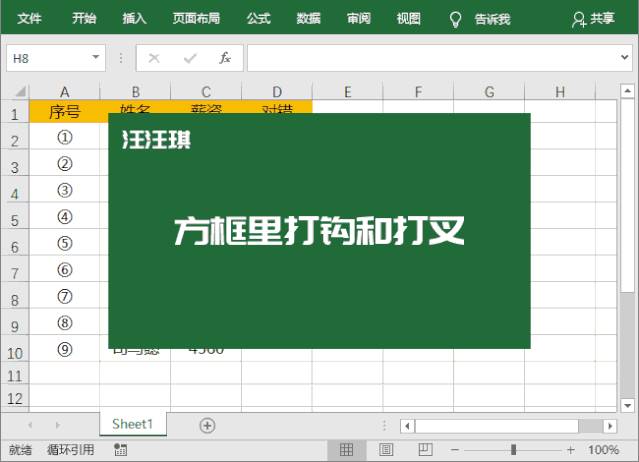Select column G header
639x462 pixels.
point(489,92)
